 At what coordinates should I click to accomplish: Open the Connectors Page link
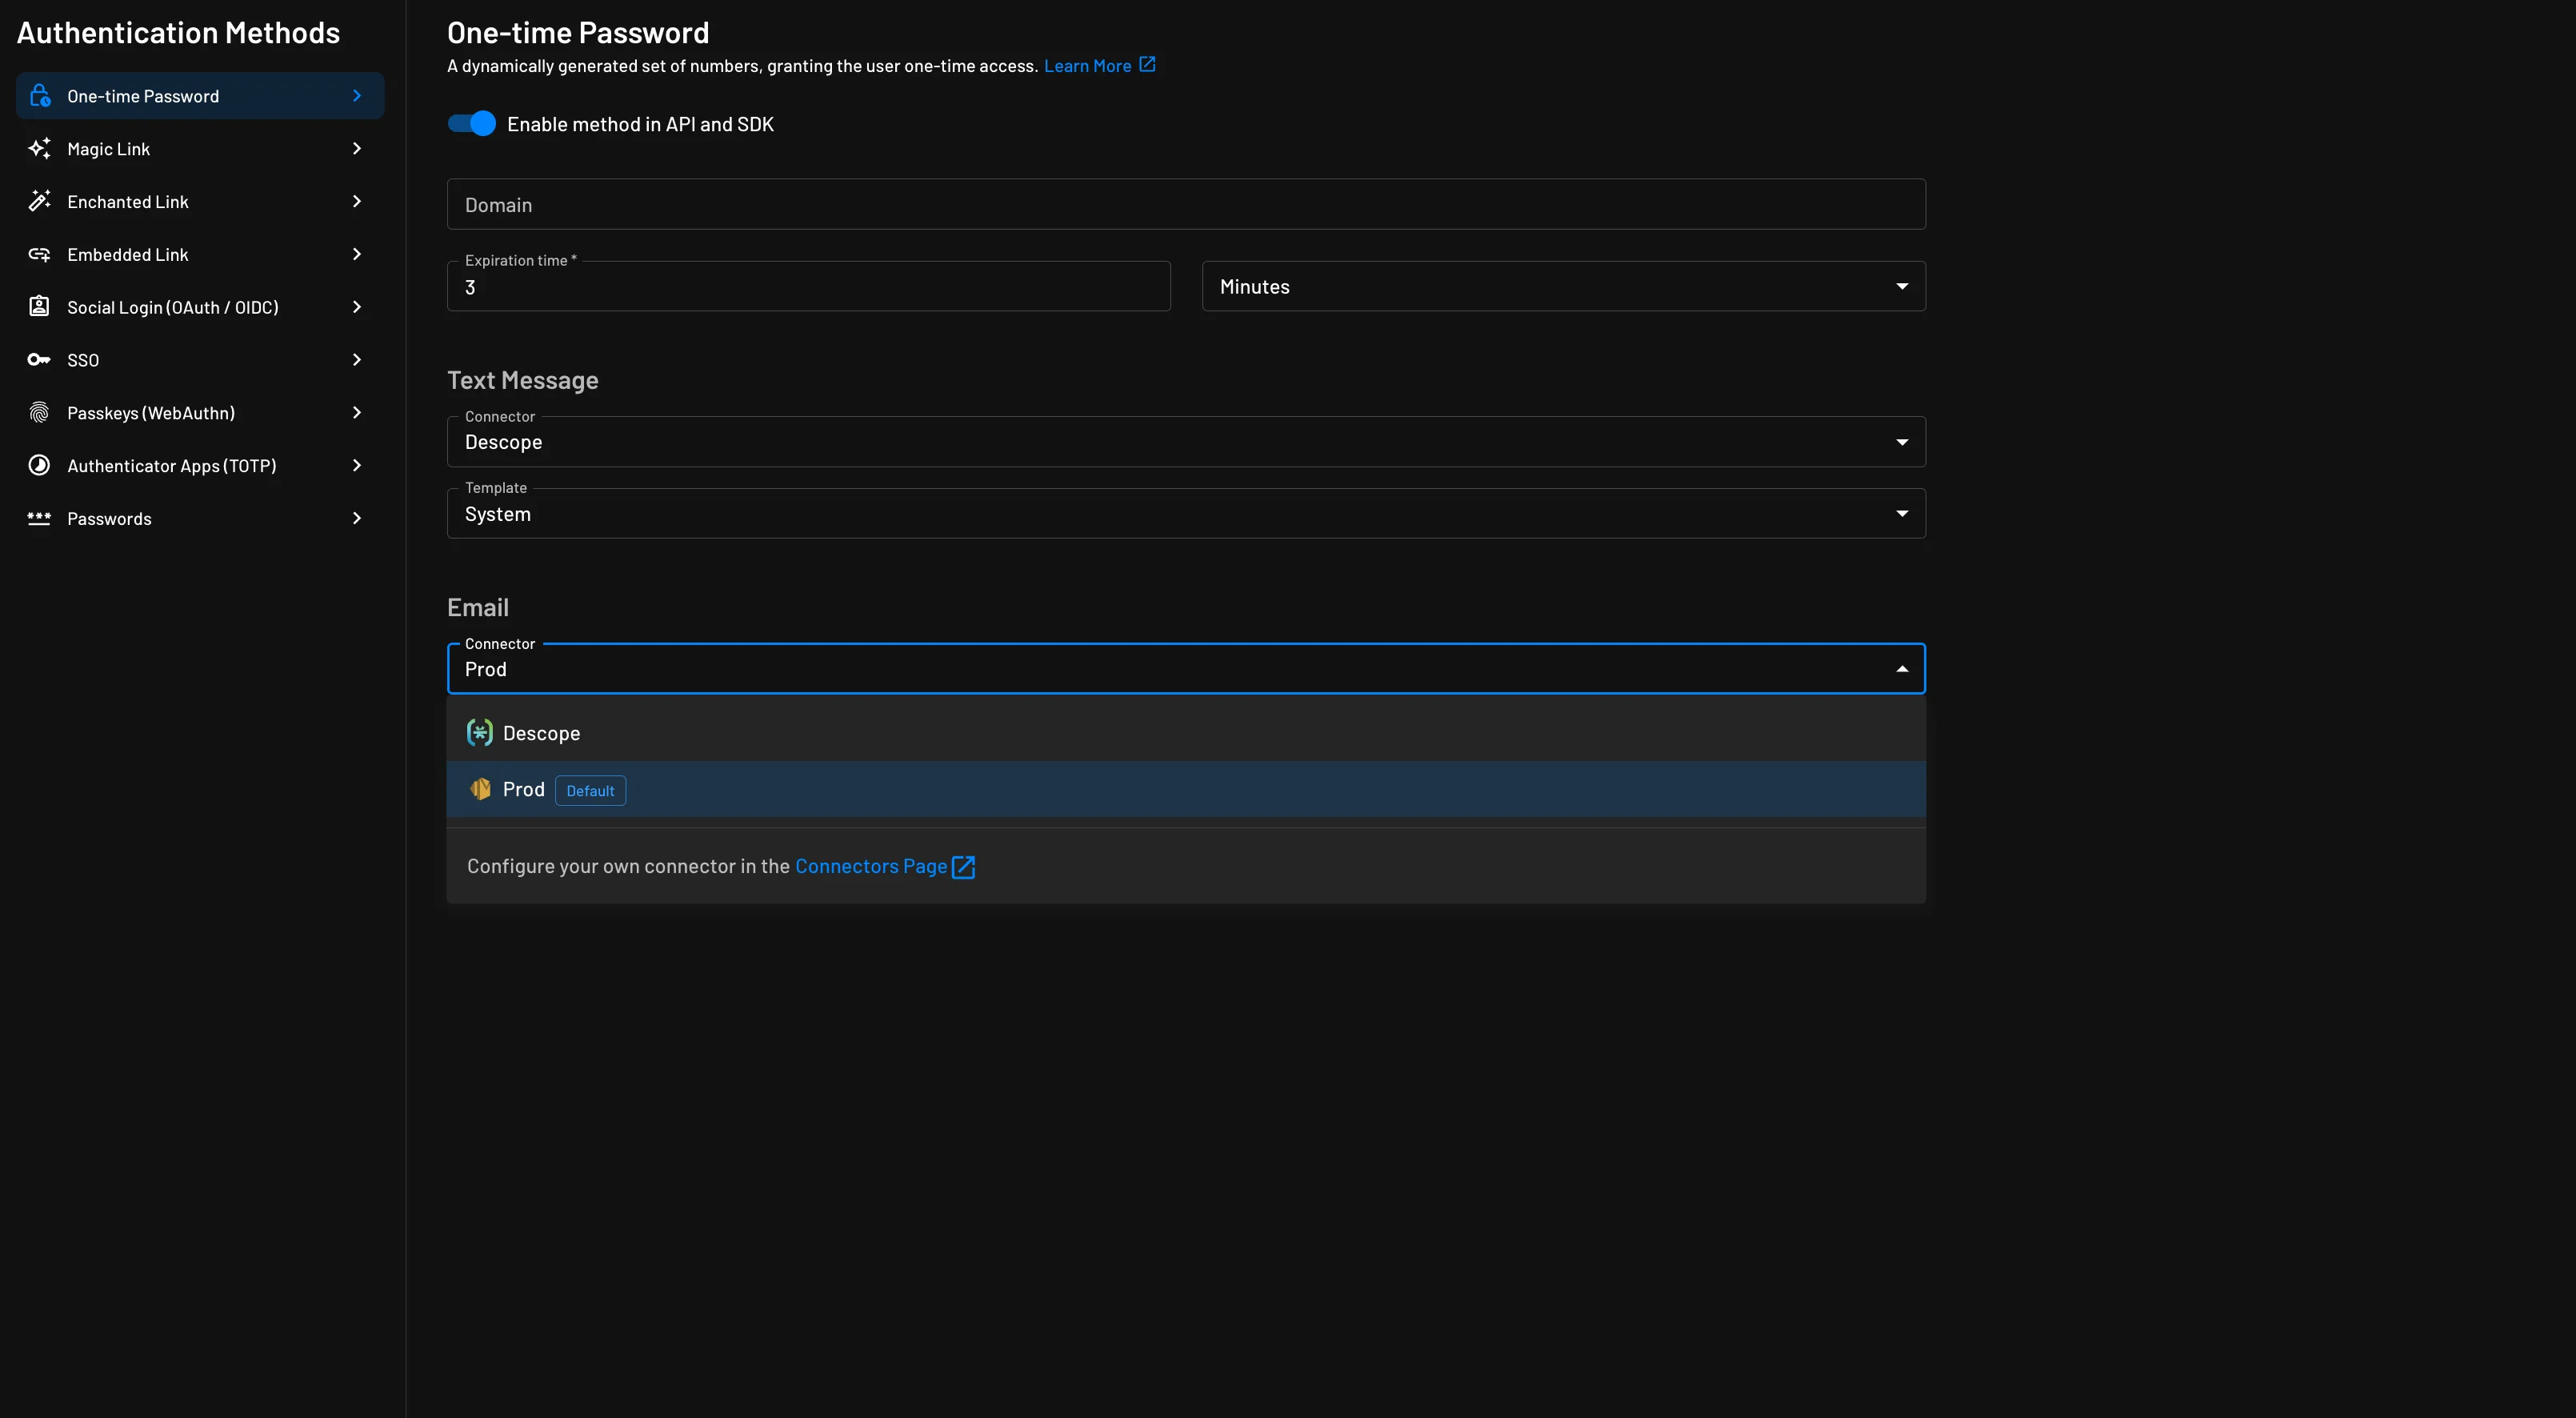click(x=885, y=864)
